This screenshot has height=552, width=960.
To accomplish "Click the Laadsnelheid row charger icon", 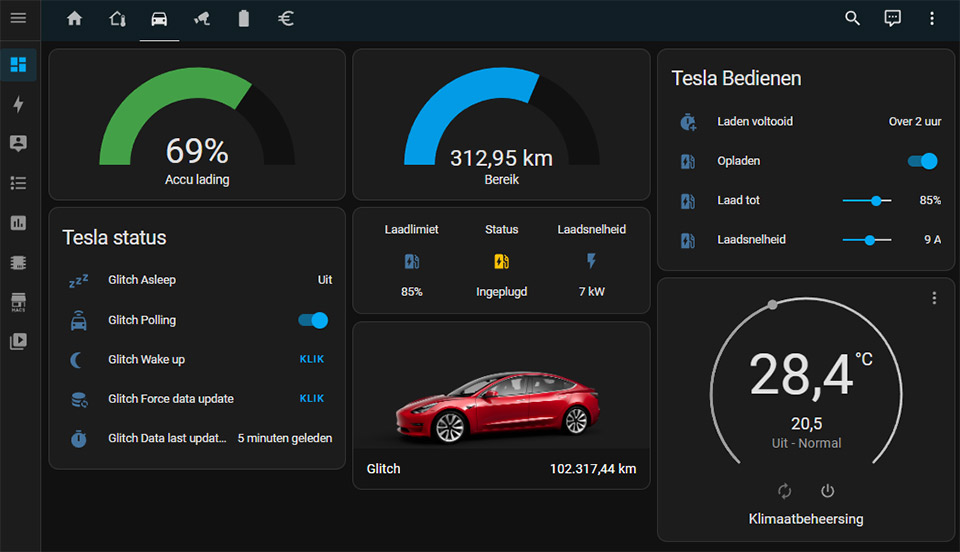I will pyautogui.click(x=688, y=240).
